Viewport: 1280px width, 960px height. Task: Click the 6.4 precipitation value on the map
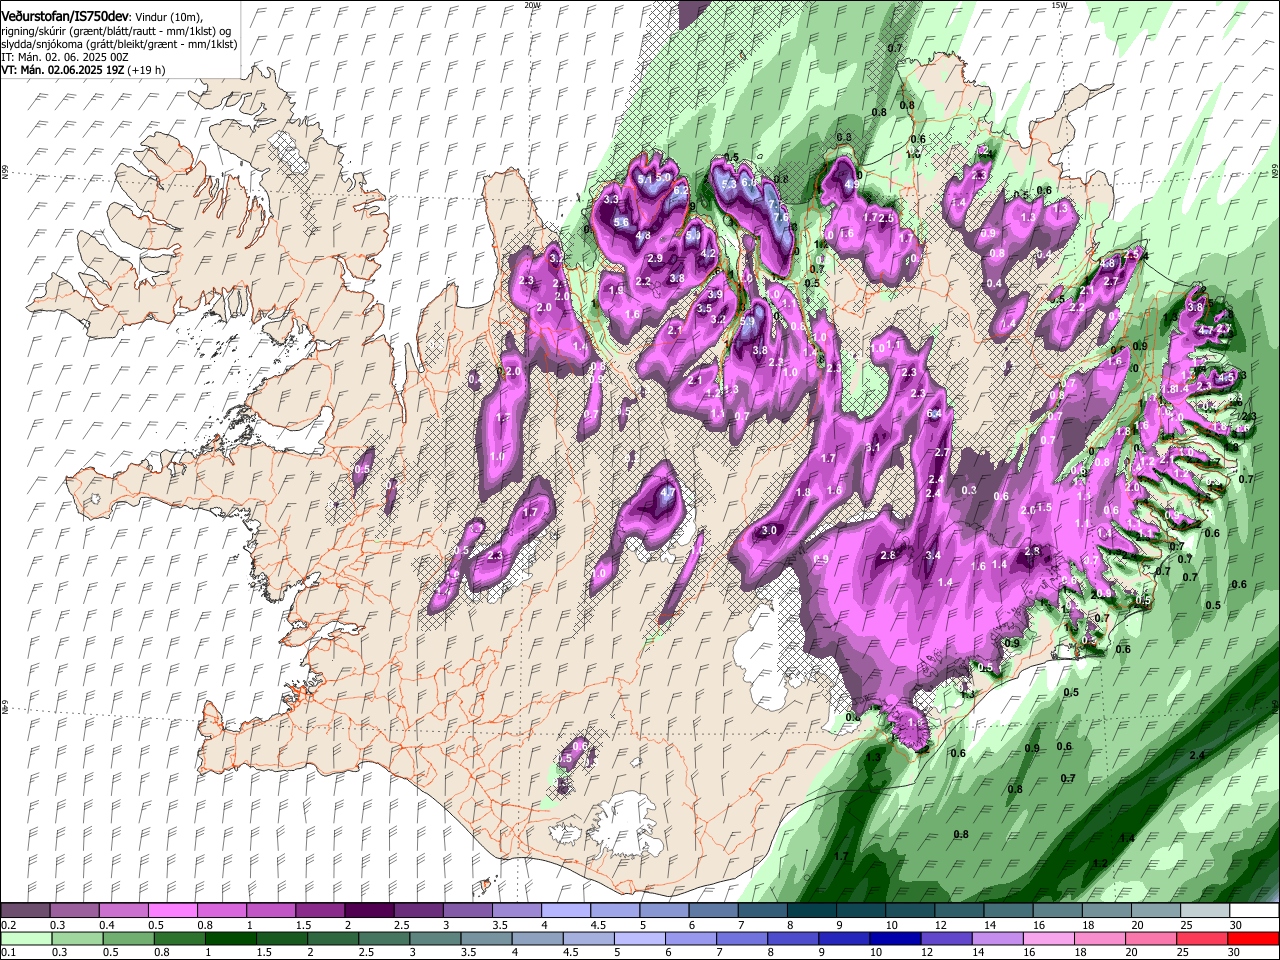pos(935,413)
